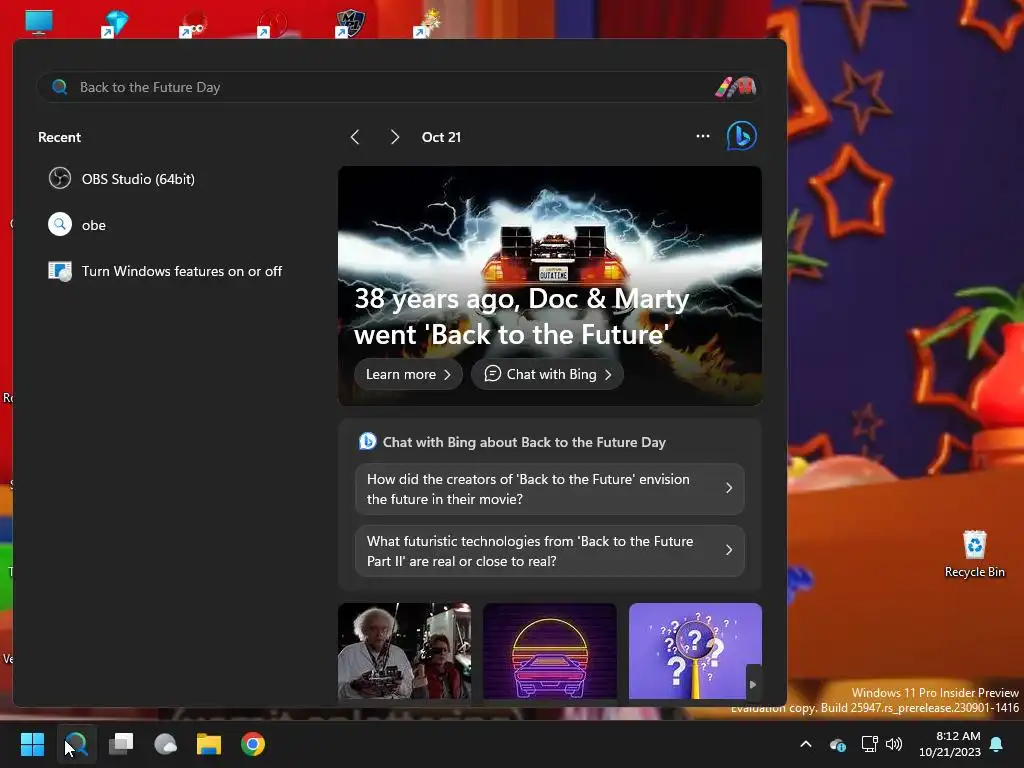
Task: Open clock showing 8:12 AM 10/21/2023
Action: [950, 744]
